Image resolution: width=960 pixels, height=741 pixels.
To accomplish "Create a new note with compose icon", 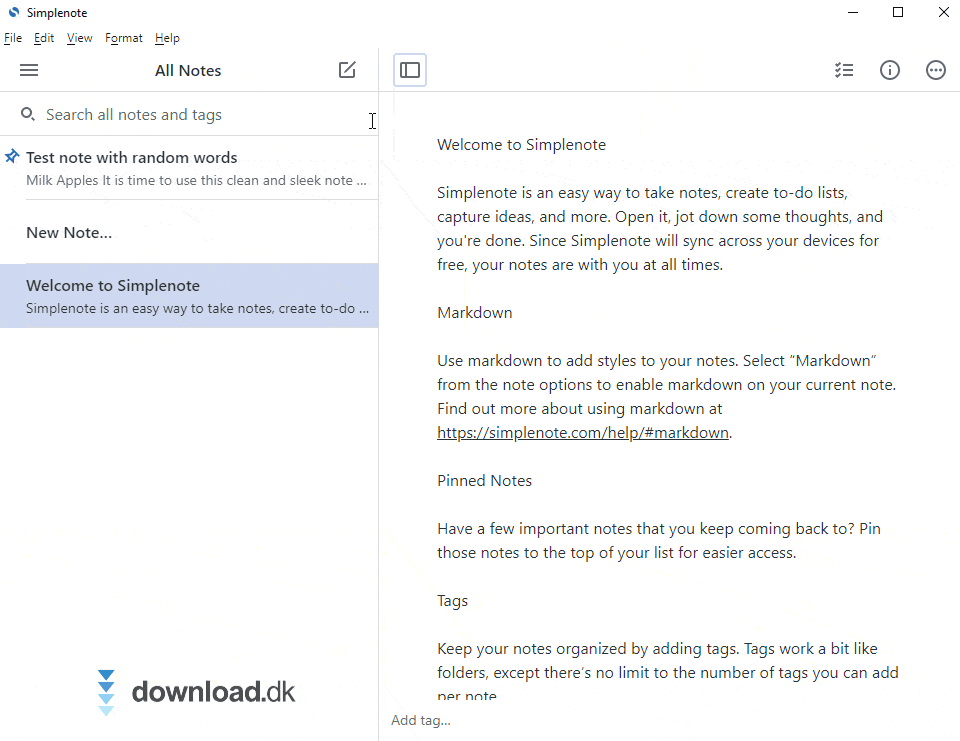I will (347, 70).
